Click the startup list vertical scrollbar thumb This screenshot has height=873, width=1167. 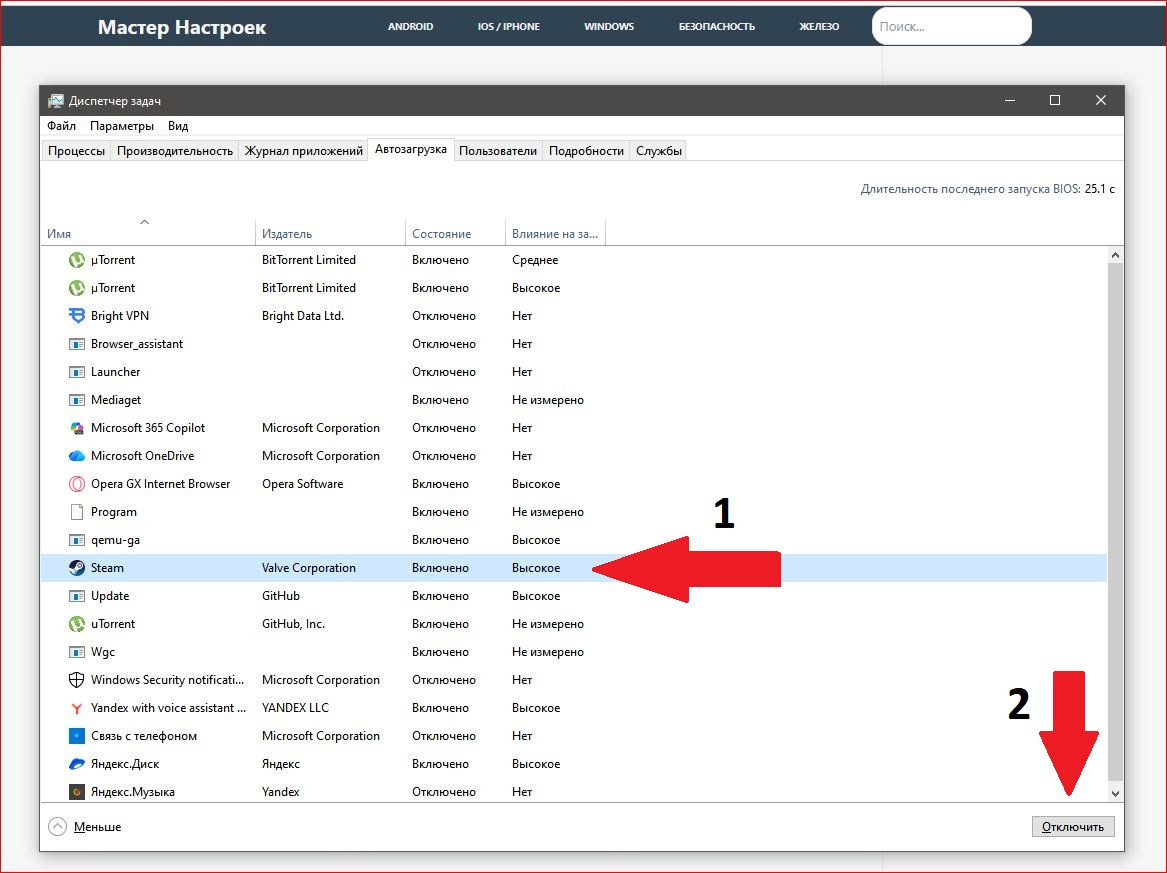1115,521
